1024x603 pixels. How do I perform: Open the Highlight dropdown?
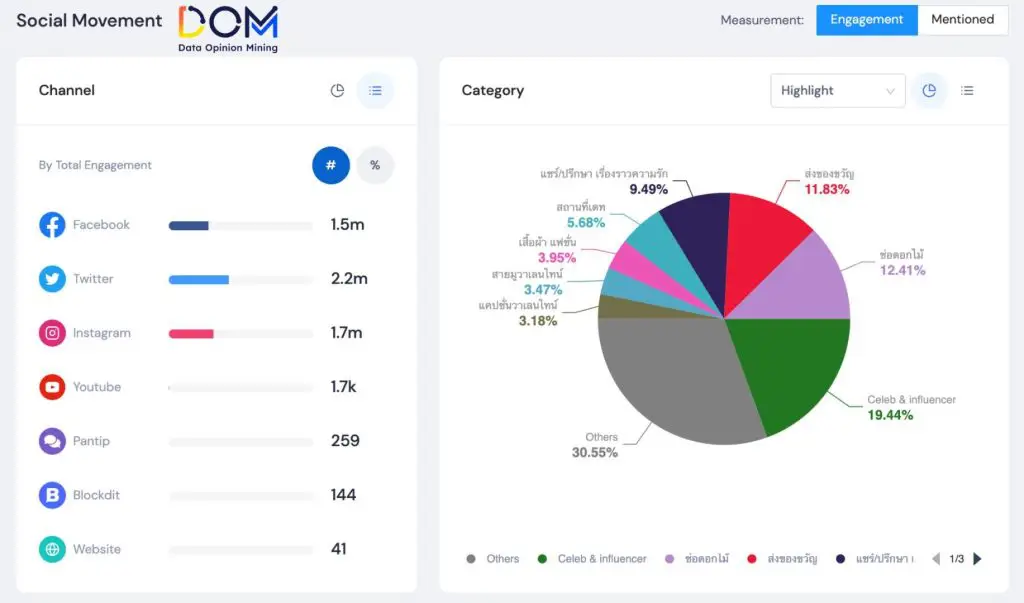click(x=837, y=91)
